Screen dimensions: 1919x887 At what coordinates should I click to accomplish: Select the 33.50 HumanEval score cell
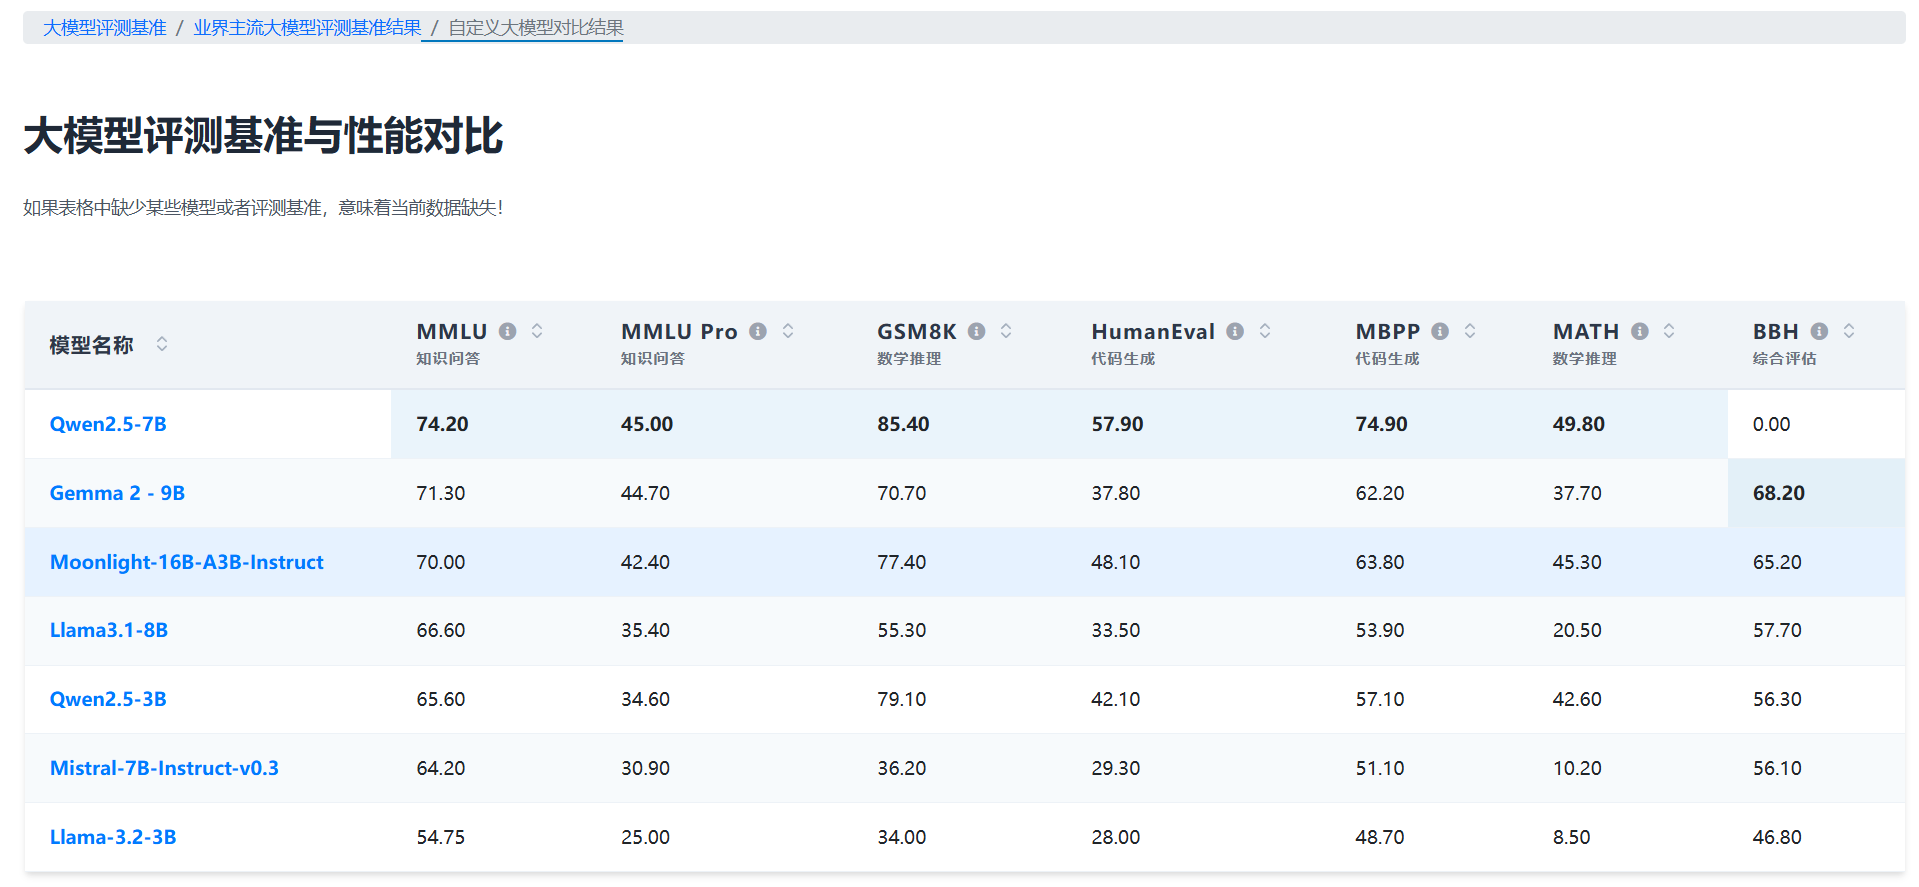[1198, 630]
